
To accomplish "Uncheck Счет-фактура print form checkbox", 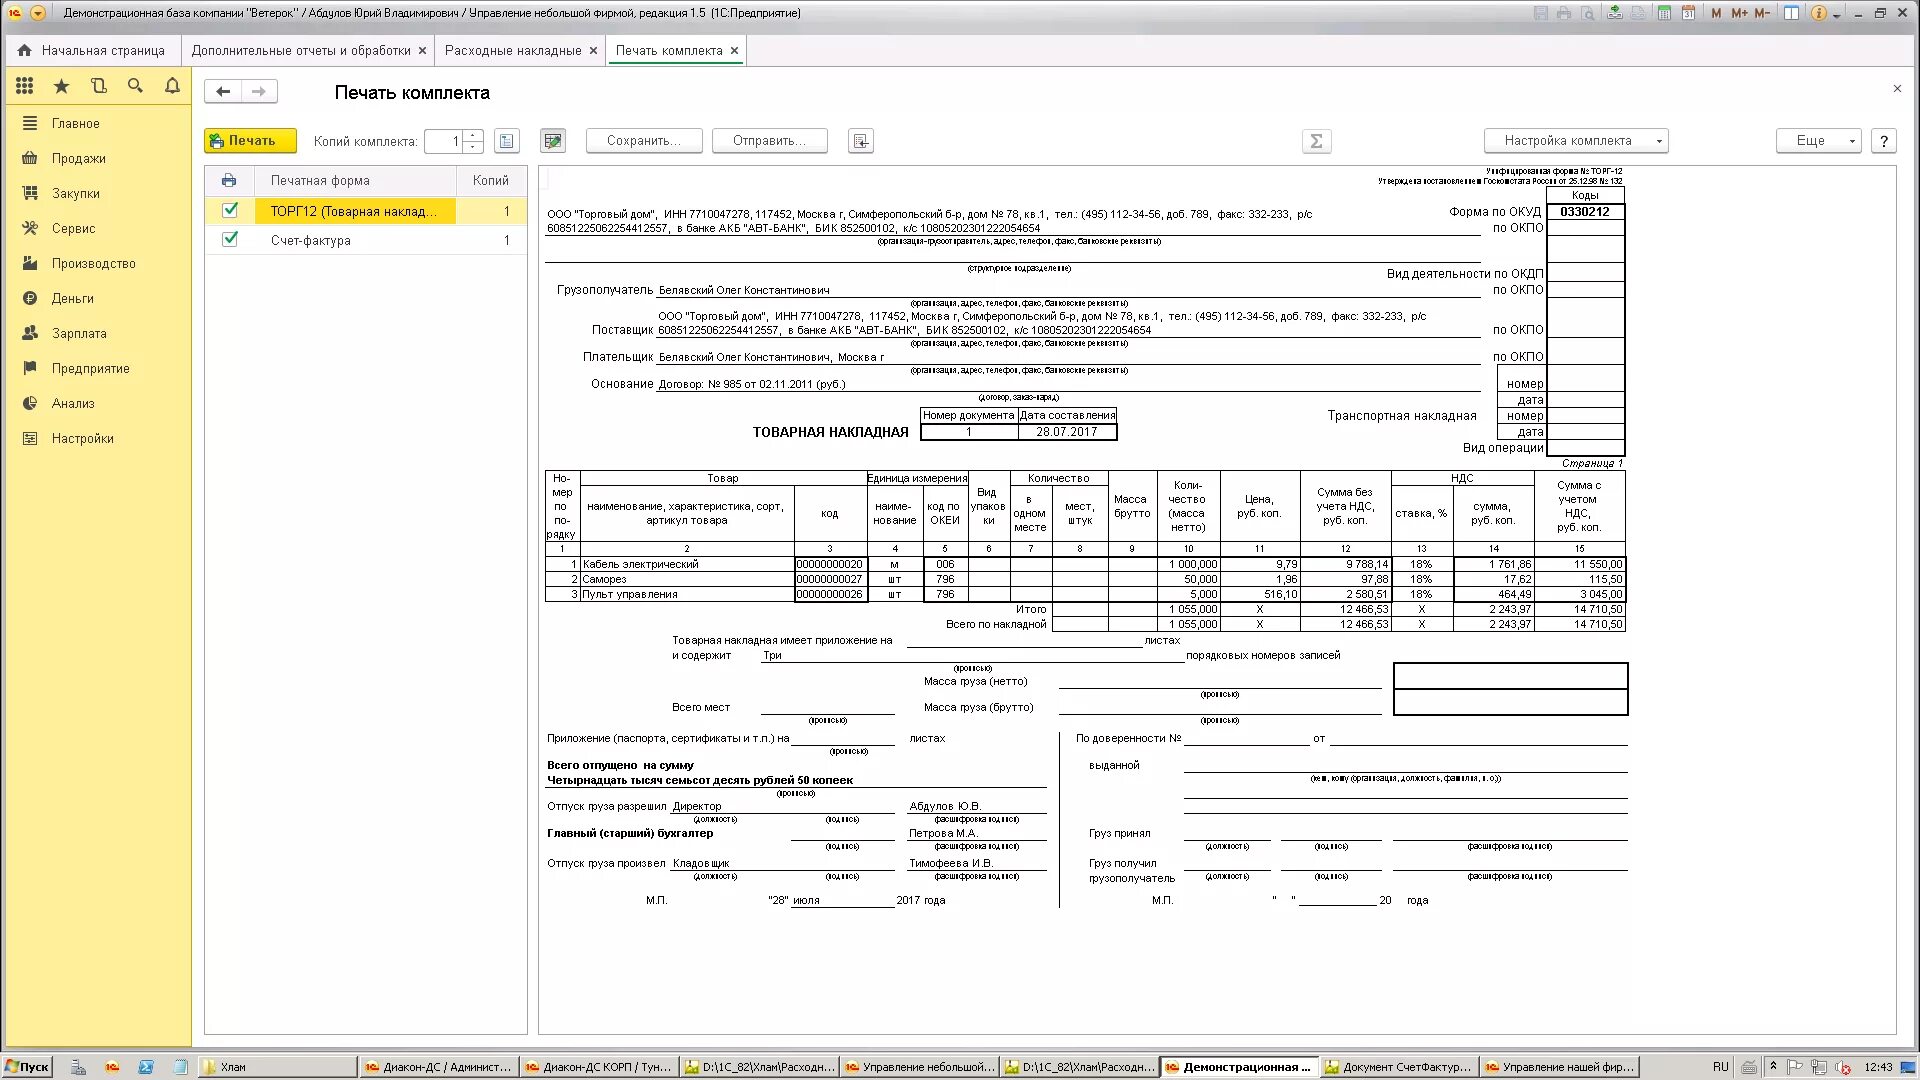I will [x=230, y=239].
